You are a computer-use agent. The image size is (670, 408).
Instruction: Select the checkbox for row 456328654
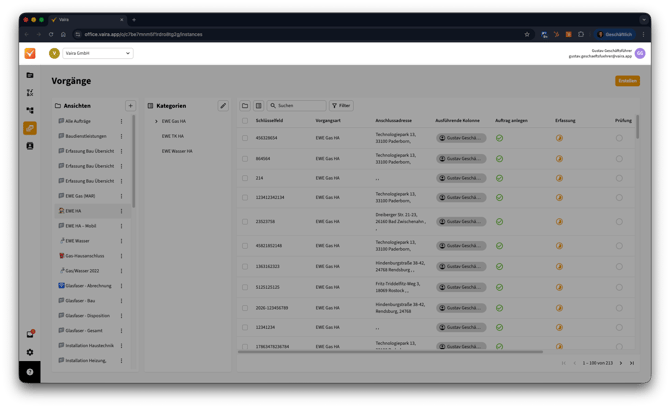[x=245, y=137]
